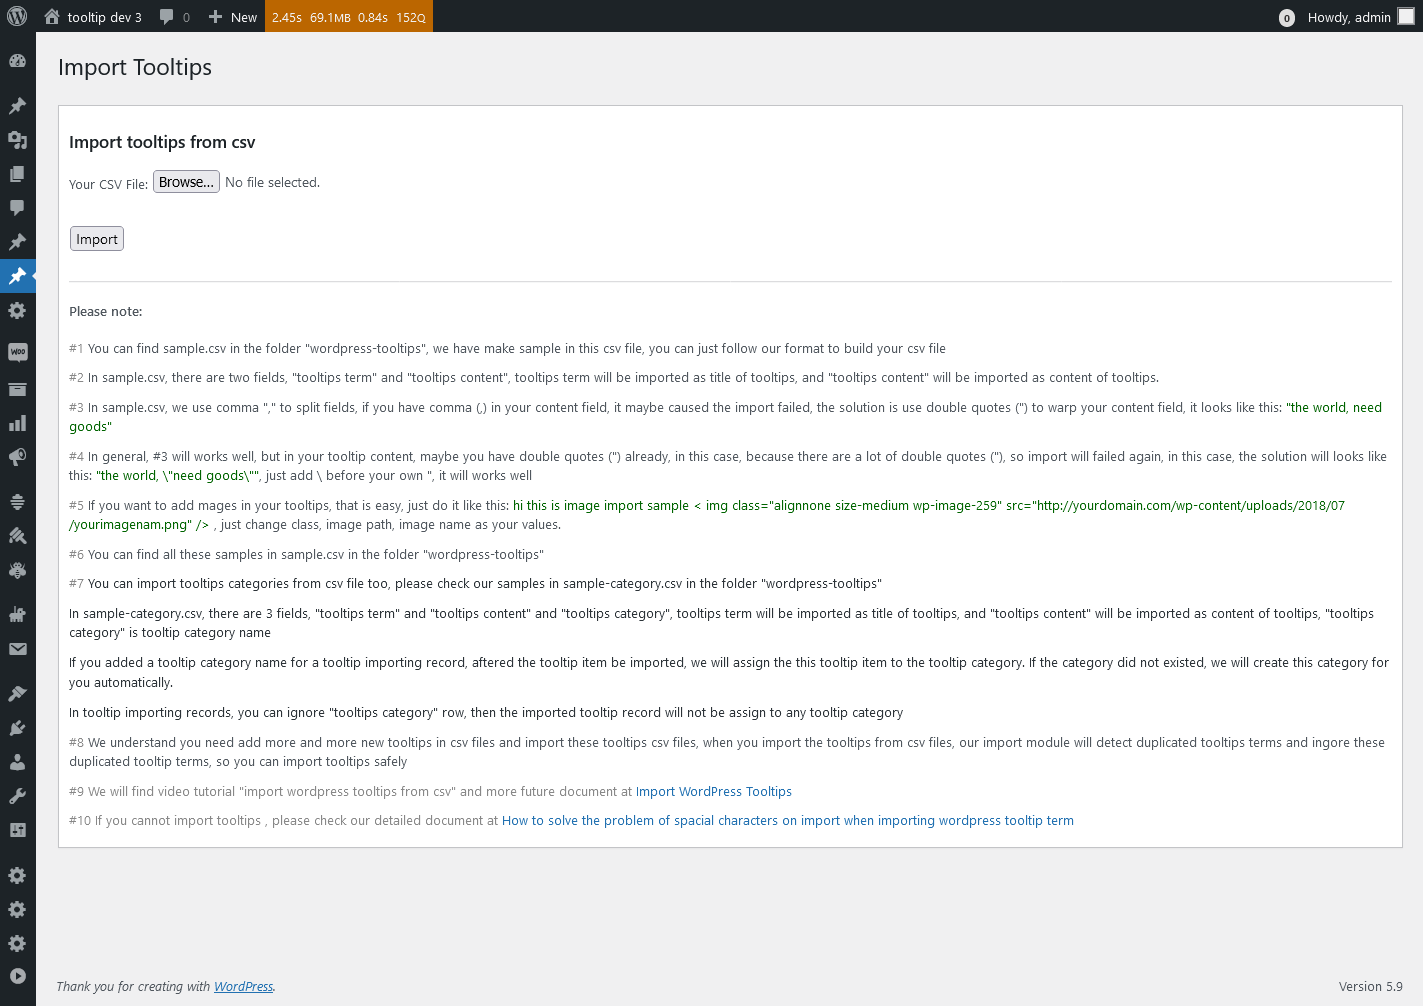Open the WooCommerce sidebar icon
This screenshot has height=1006, width=1423.
(x=17, y=352)
